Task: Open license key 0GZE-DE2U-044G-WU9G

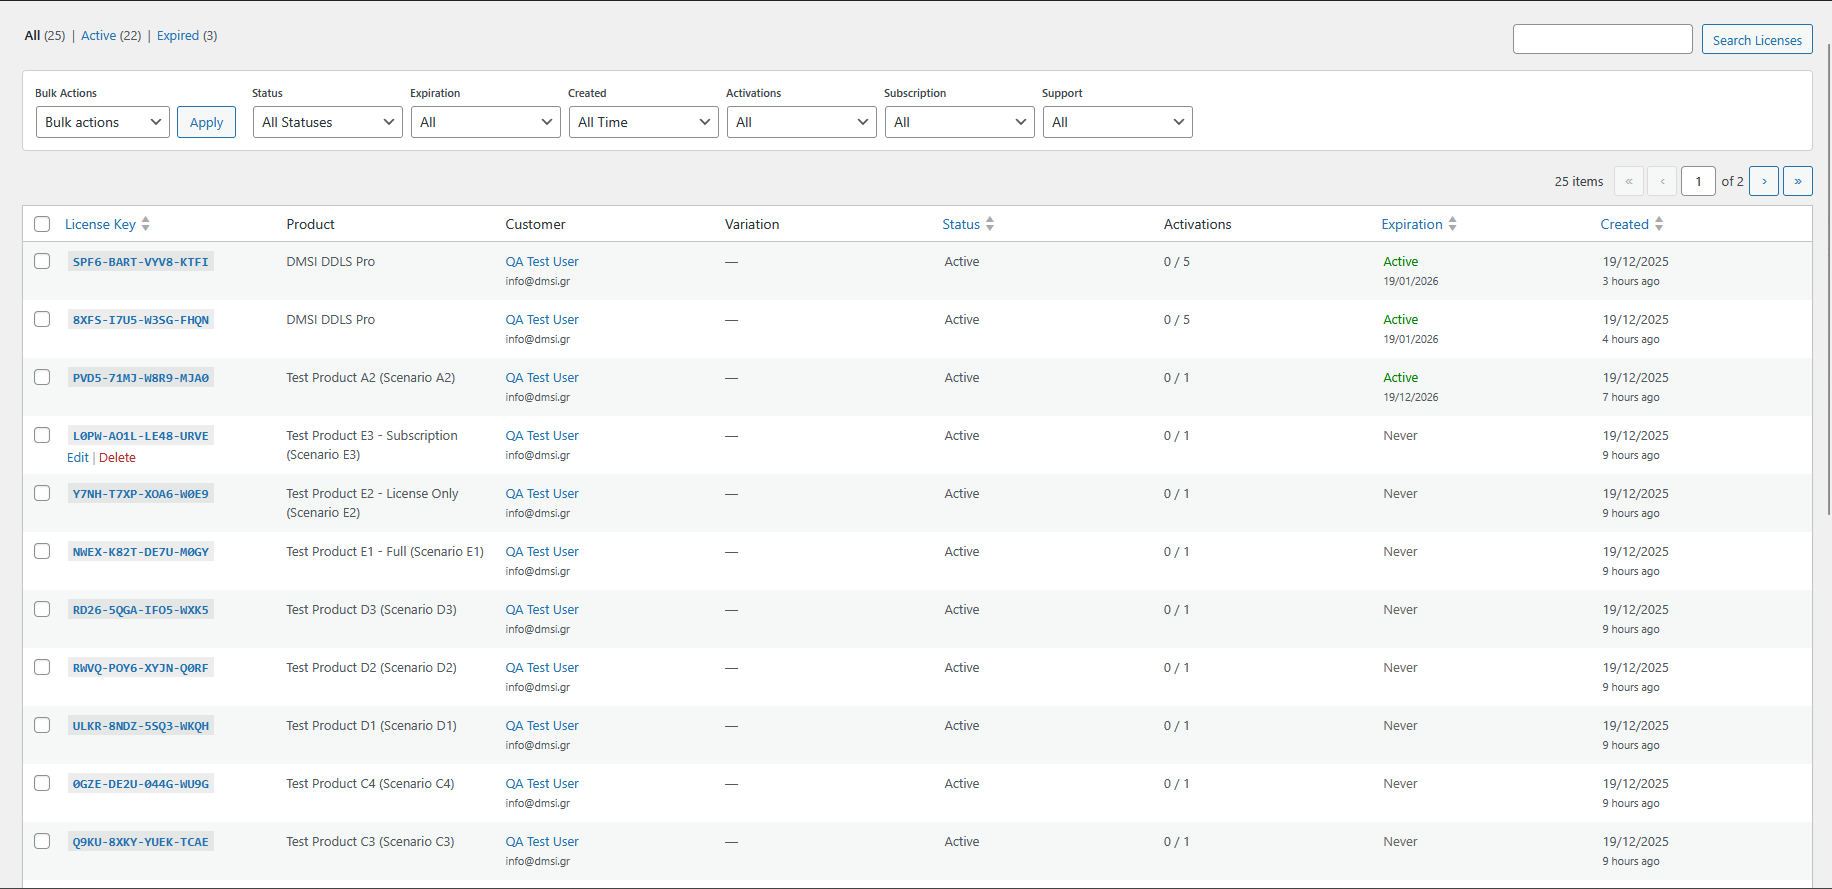Action: coord(141,784)
